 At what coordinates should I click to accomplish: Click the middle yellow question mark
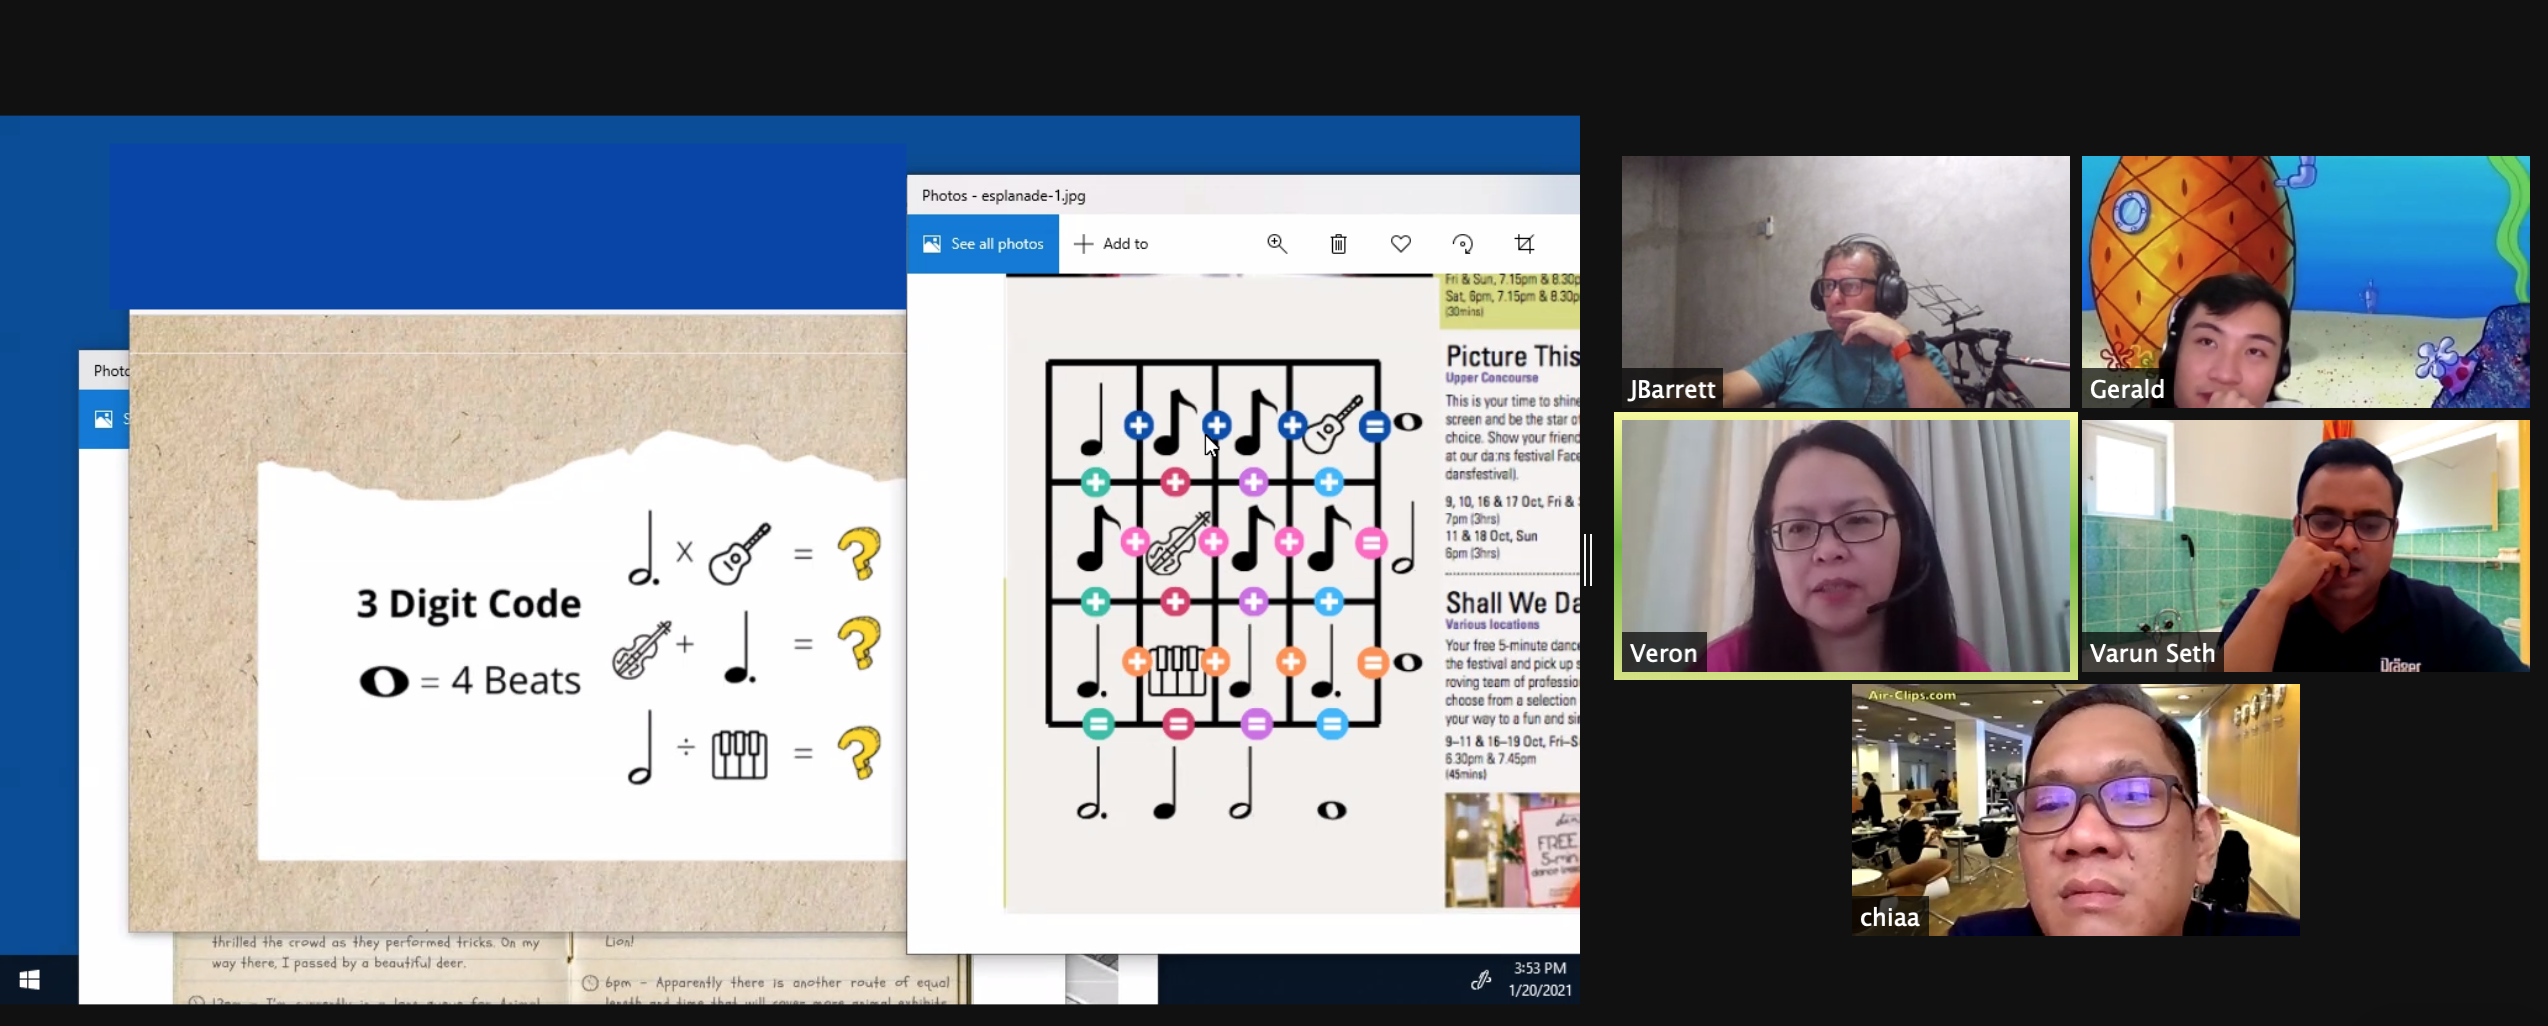click(x=858, y=643)
